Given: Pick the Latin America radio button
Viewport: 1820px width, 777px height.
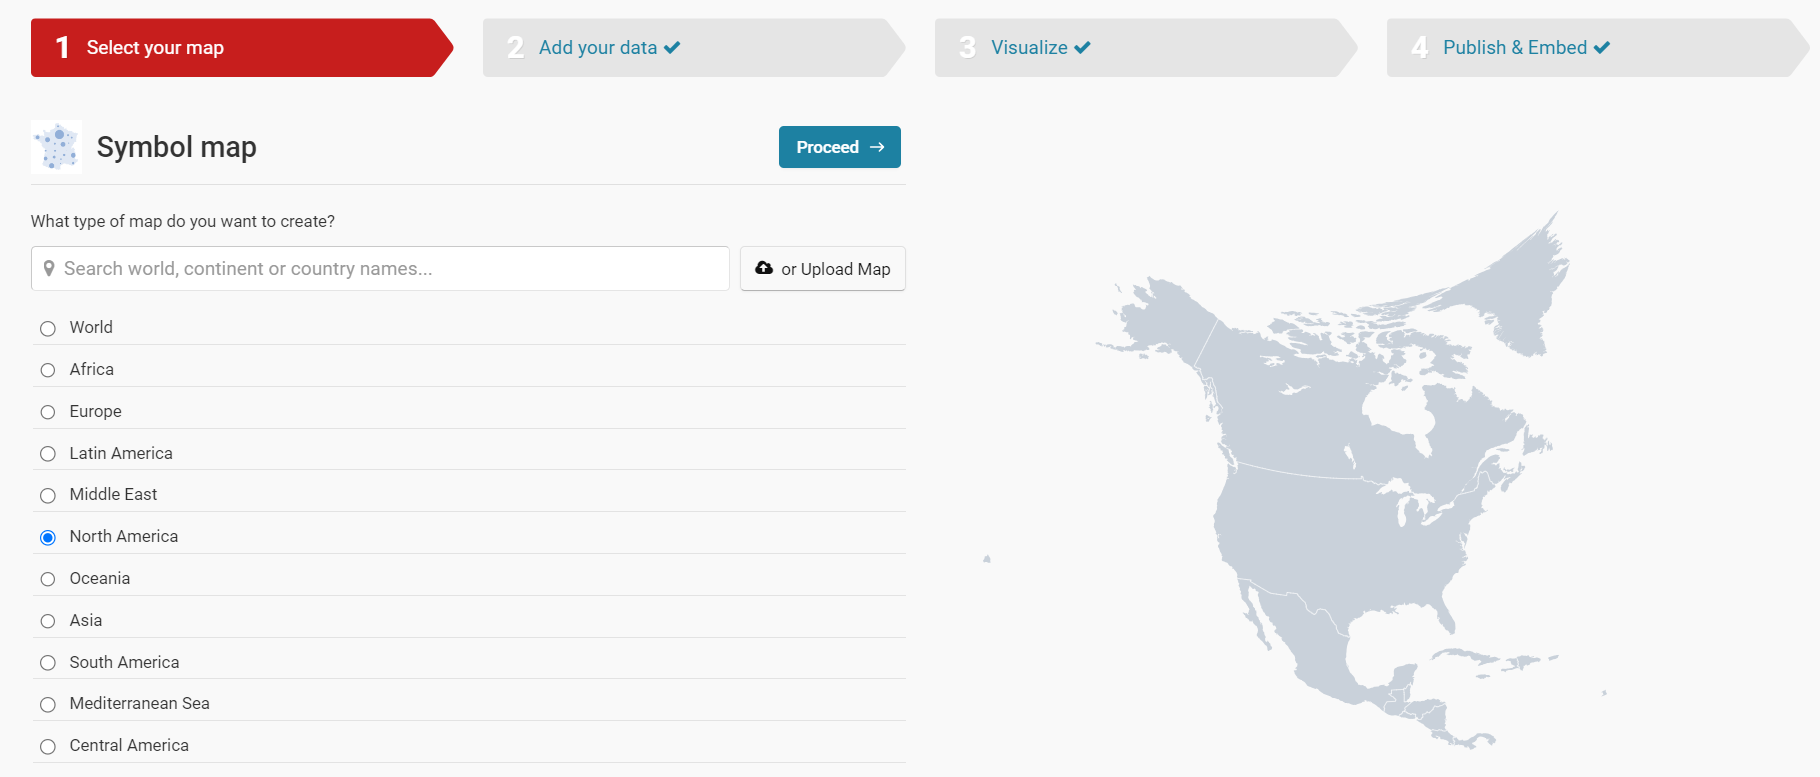Looking at the screenshot, I should click(48, 454).
